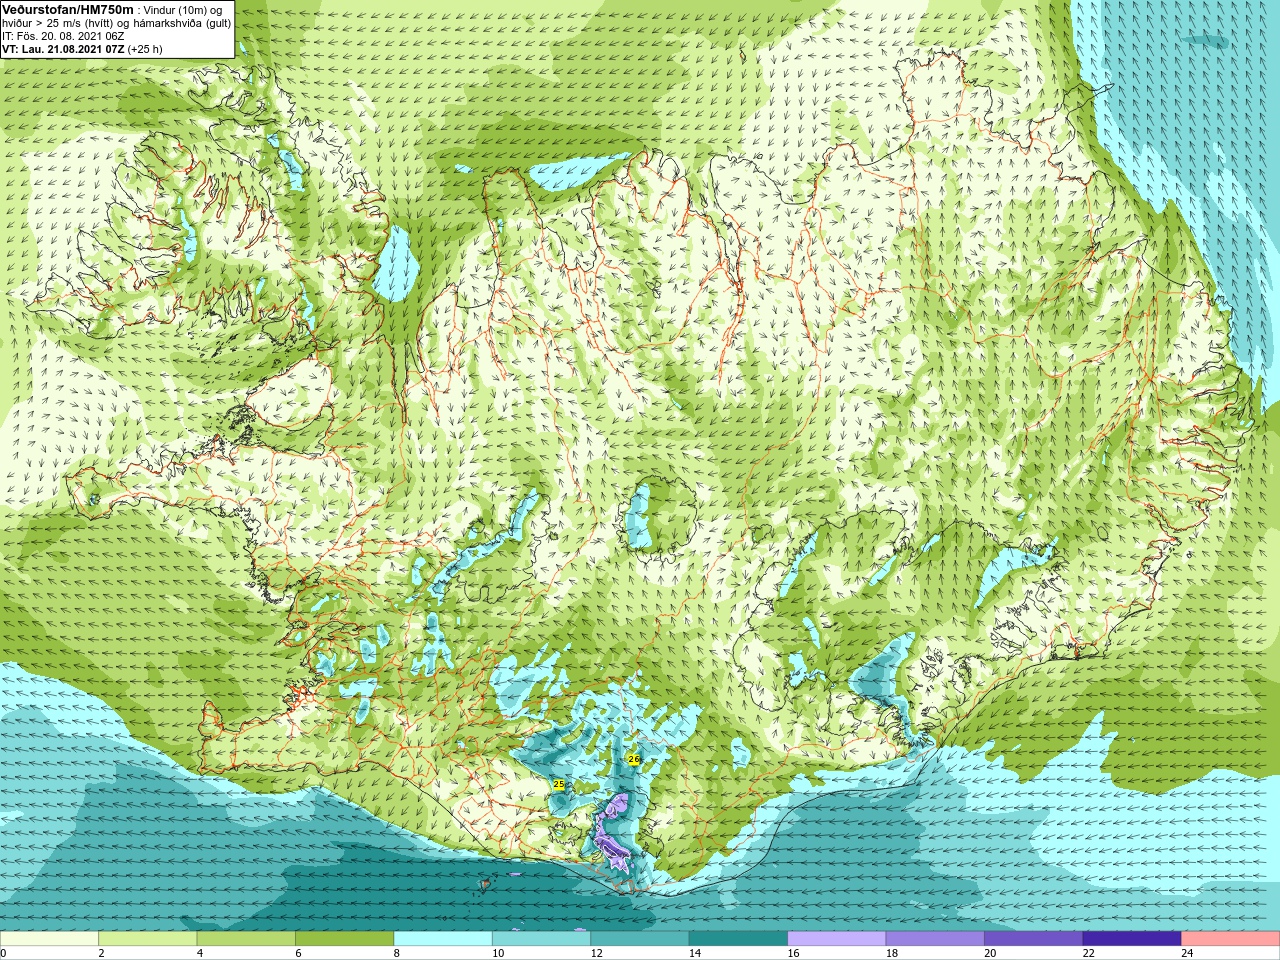Click the legend tick label 16

click(x=793, y=954)
